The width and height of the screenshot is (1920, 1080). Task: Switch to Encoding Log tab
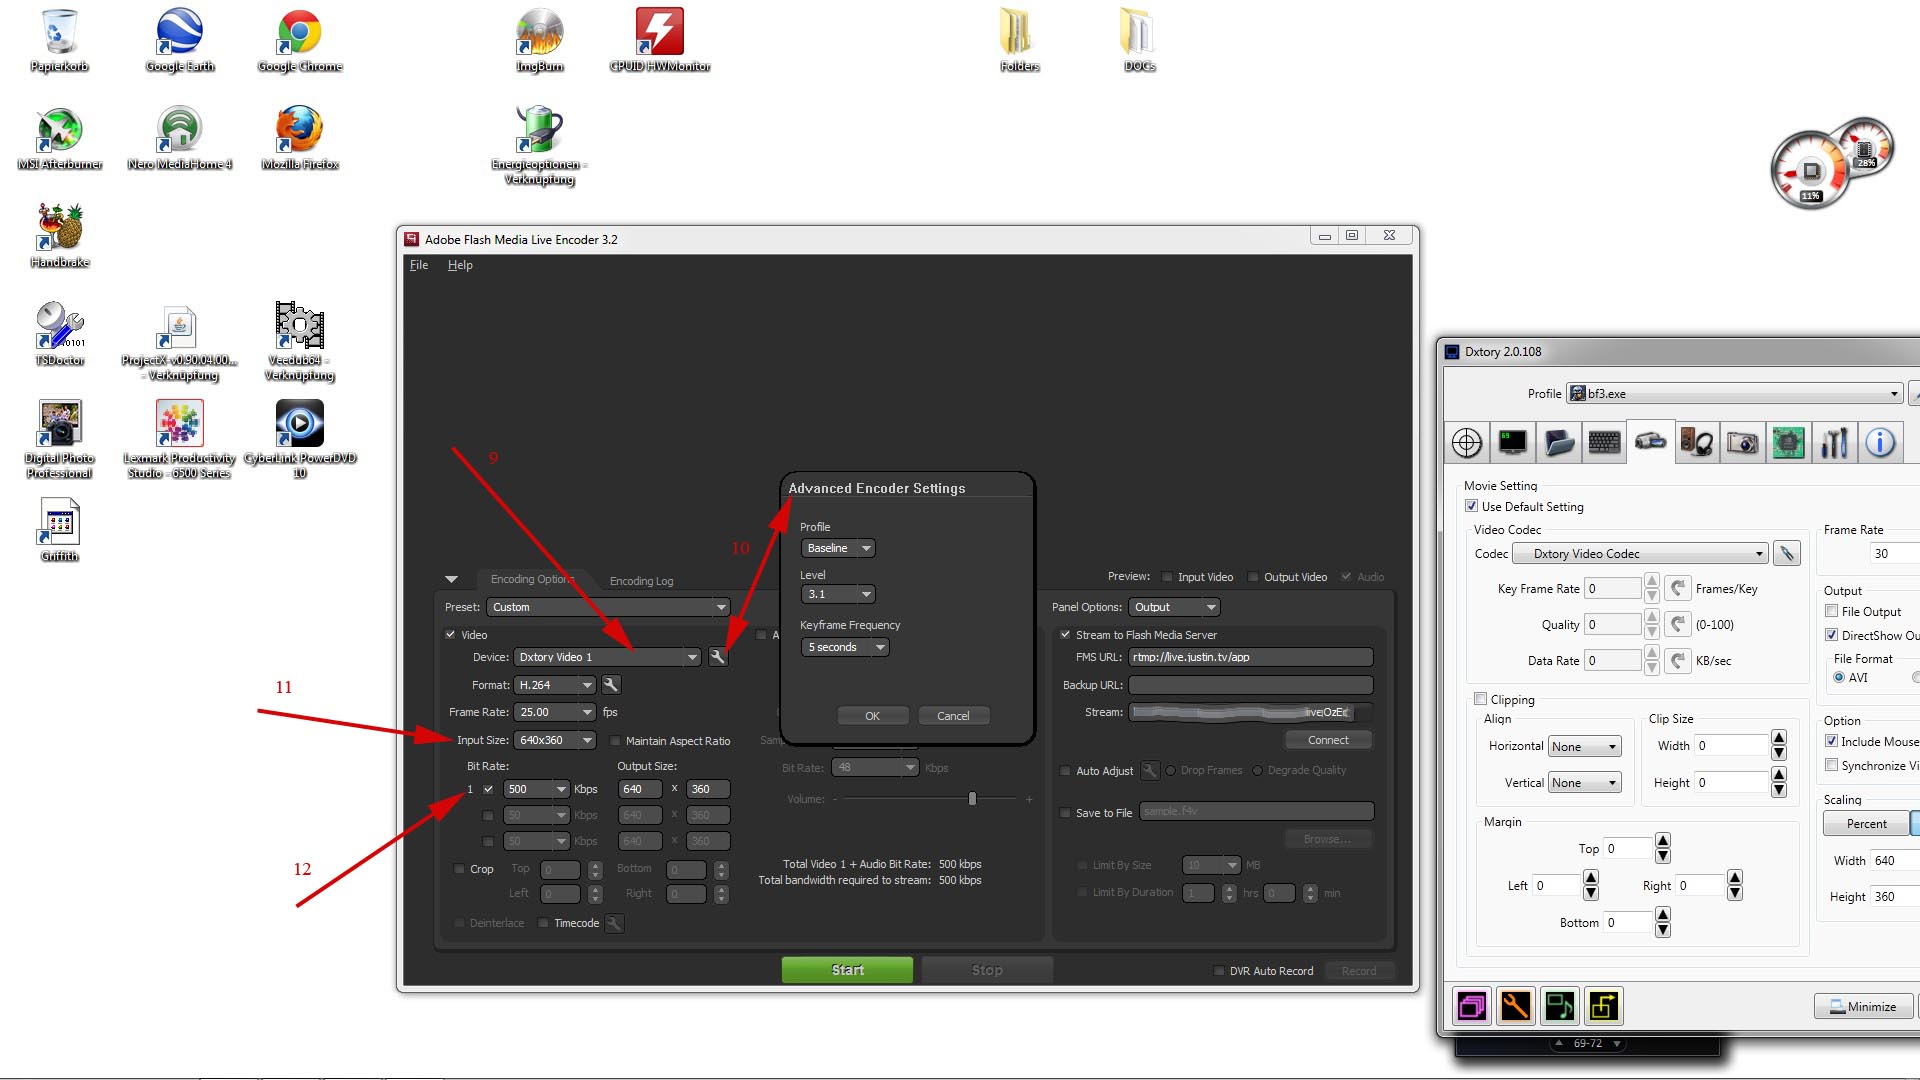[x=641, y=581]
